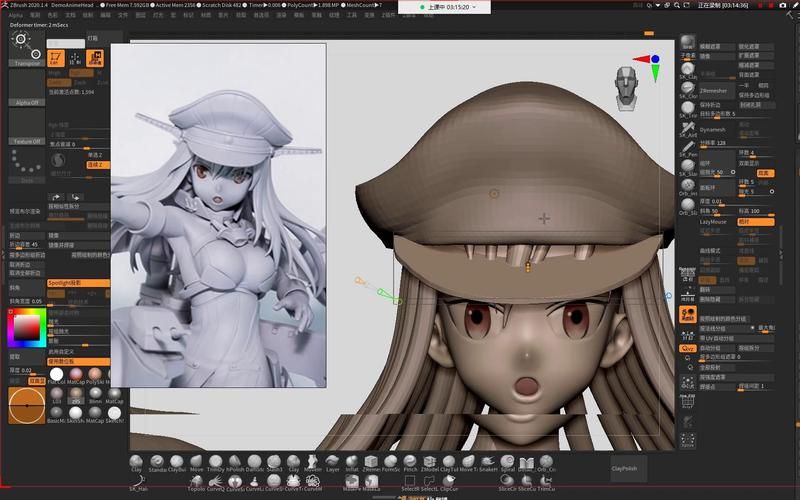800x500 pixels.
Task: Toggle the Spotlight投影 option
Action: point(78,283)
